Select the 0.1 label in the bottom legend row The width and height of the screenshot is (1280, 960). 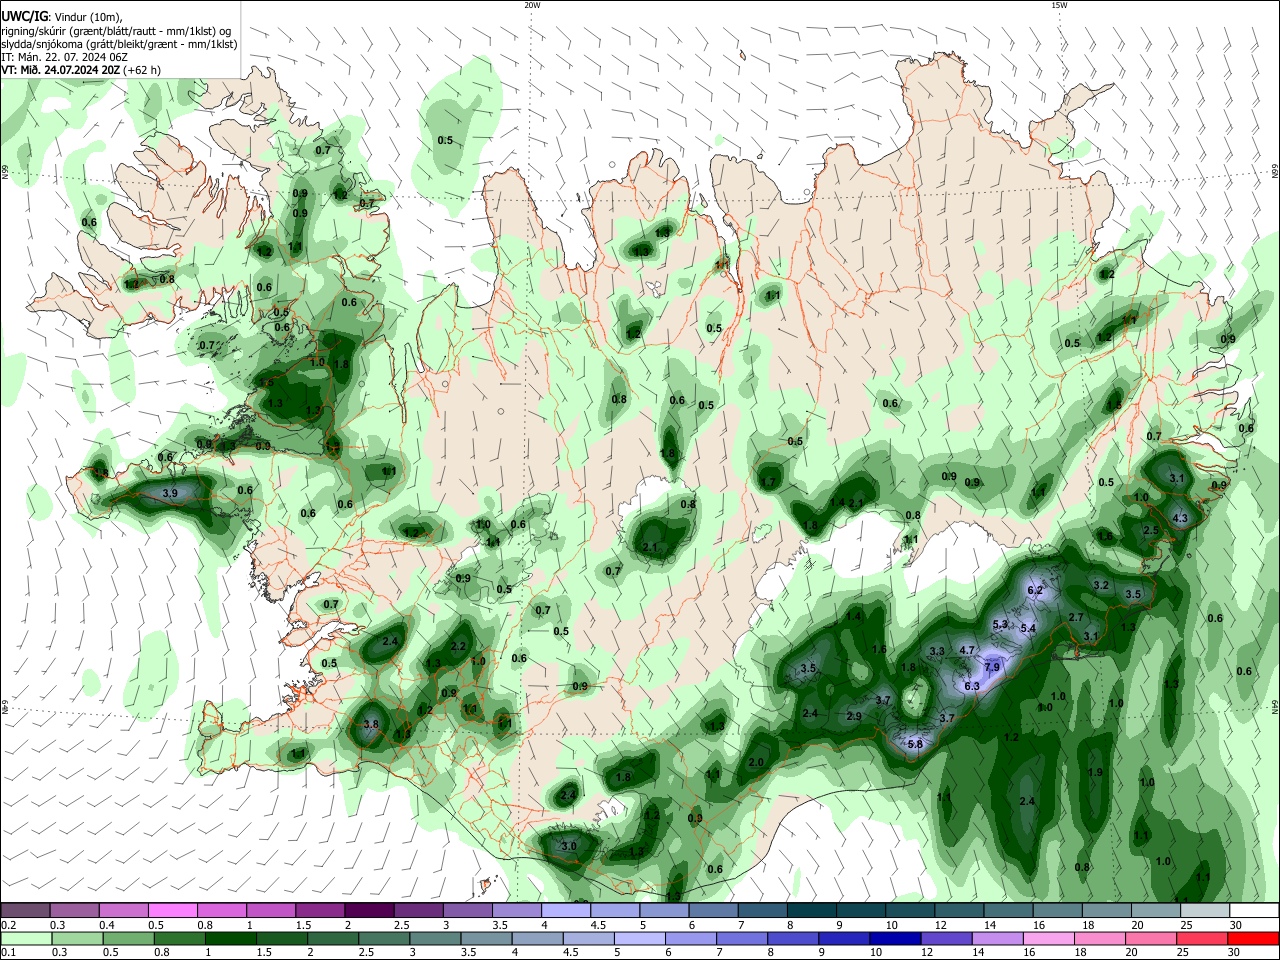point(8,953)
